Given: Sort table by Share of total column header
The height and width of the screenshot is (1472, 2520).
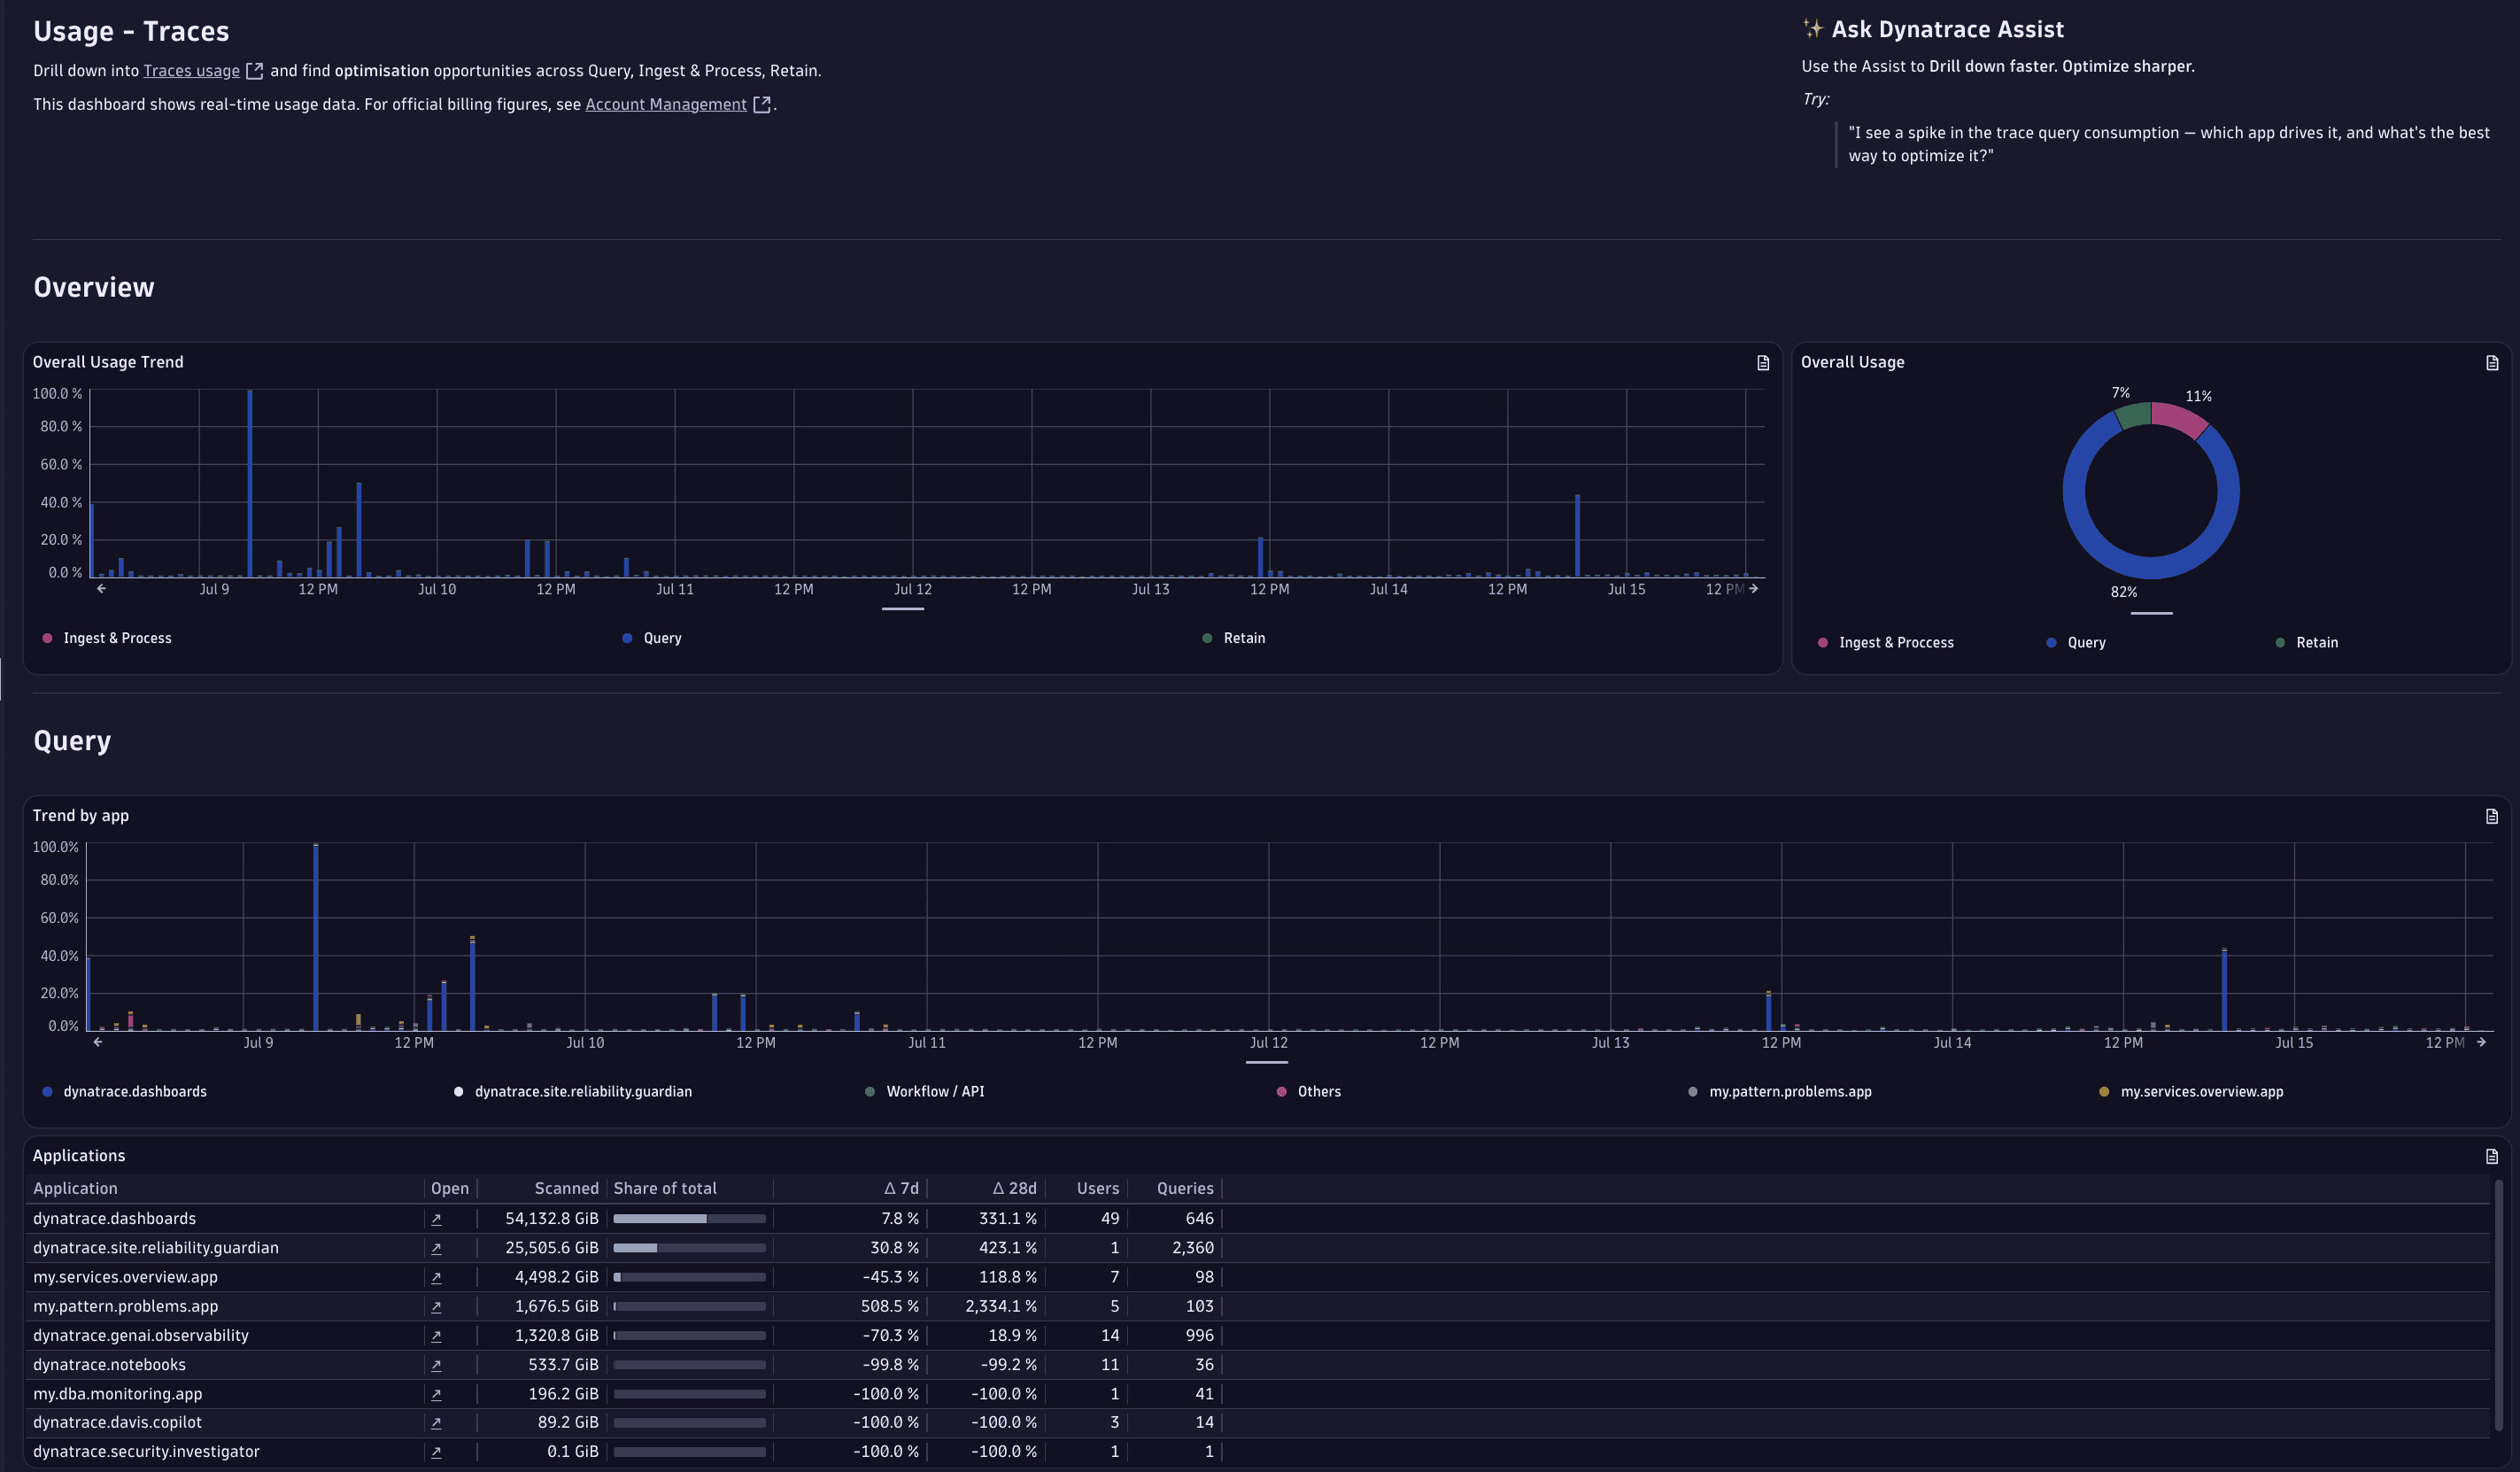Looking at the screenshot, I should pyautogui.click(x=665, y=1188).
